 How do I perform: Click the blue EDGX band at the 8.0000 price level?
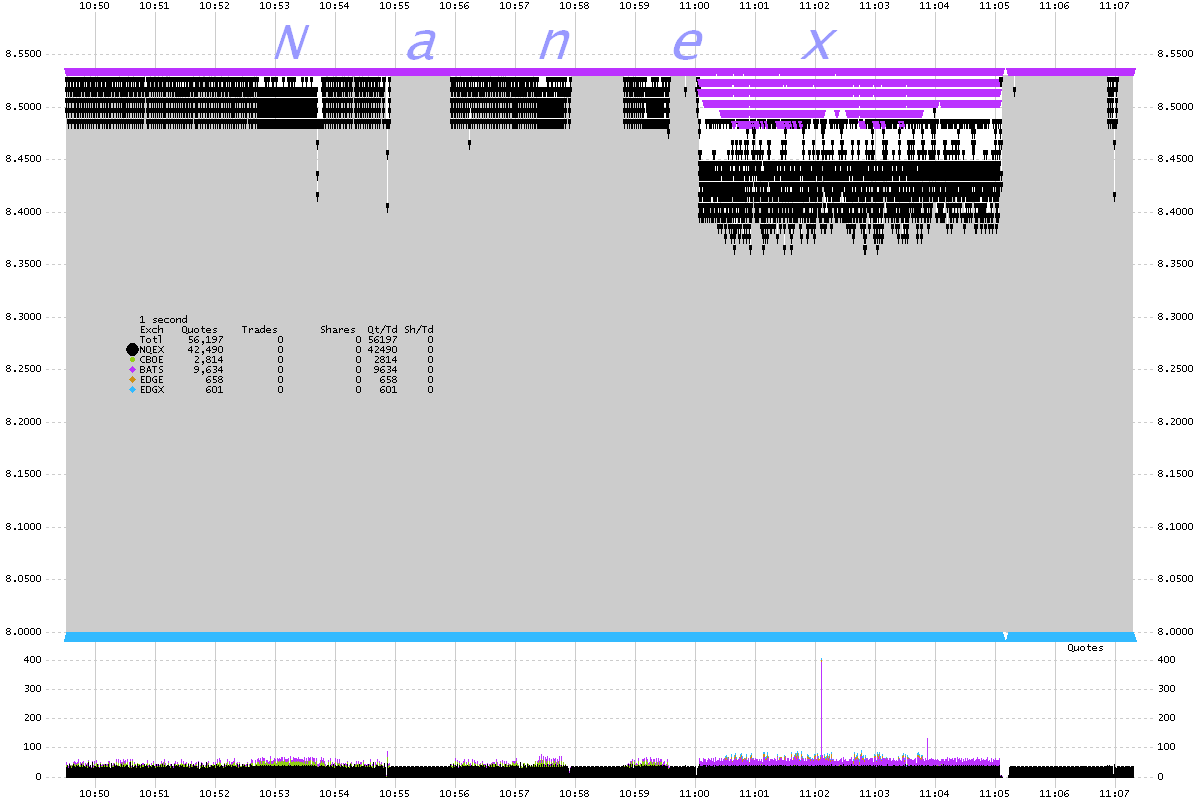pyautogui.click(x=600, y=637)
